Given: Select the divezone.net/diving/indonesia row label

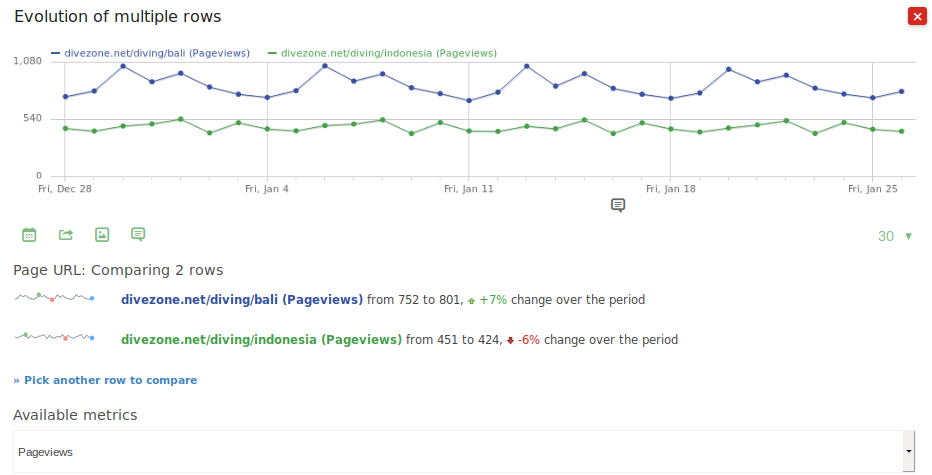Looking at the screenshot, I should pos(261,339).
